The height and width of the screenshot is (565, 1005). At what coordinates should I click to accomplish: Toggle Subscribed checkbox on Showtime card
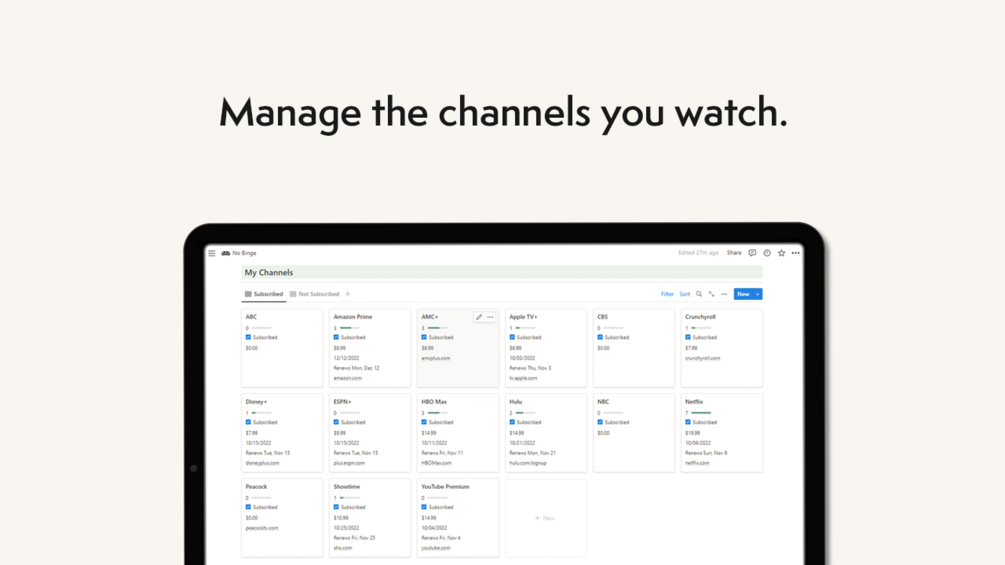(336, 507)
